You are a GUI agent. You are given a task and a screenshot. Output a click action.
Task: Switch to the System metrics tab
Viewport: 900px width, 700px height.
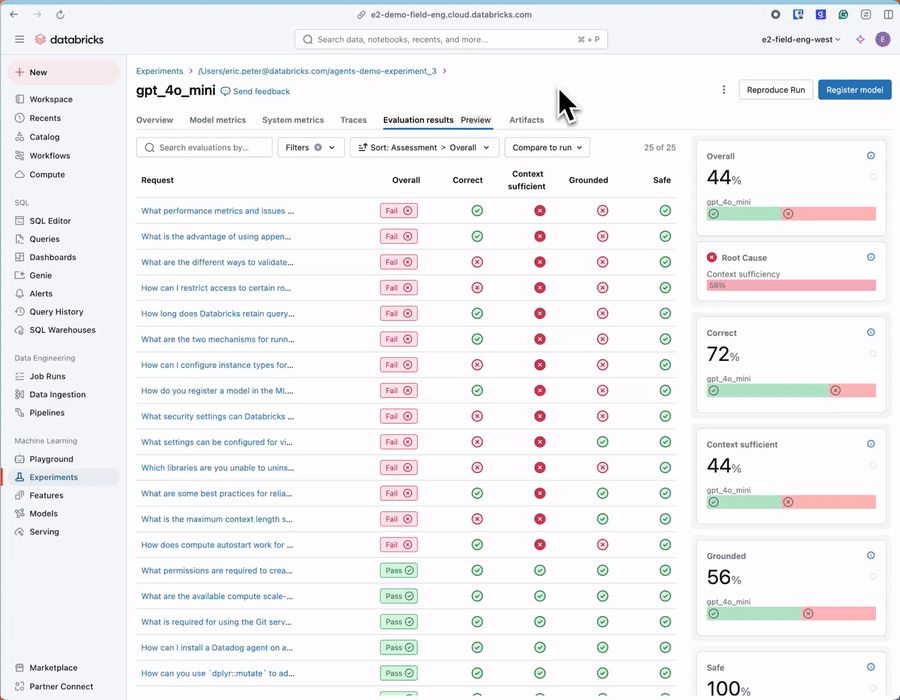(x=293, y=120)
